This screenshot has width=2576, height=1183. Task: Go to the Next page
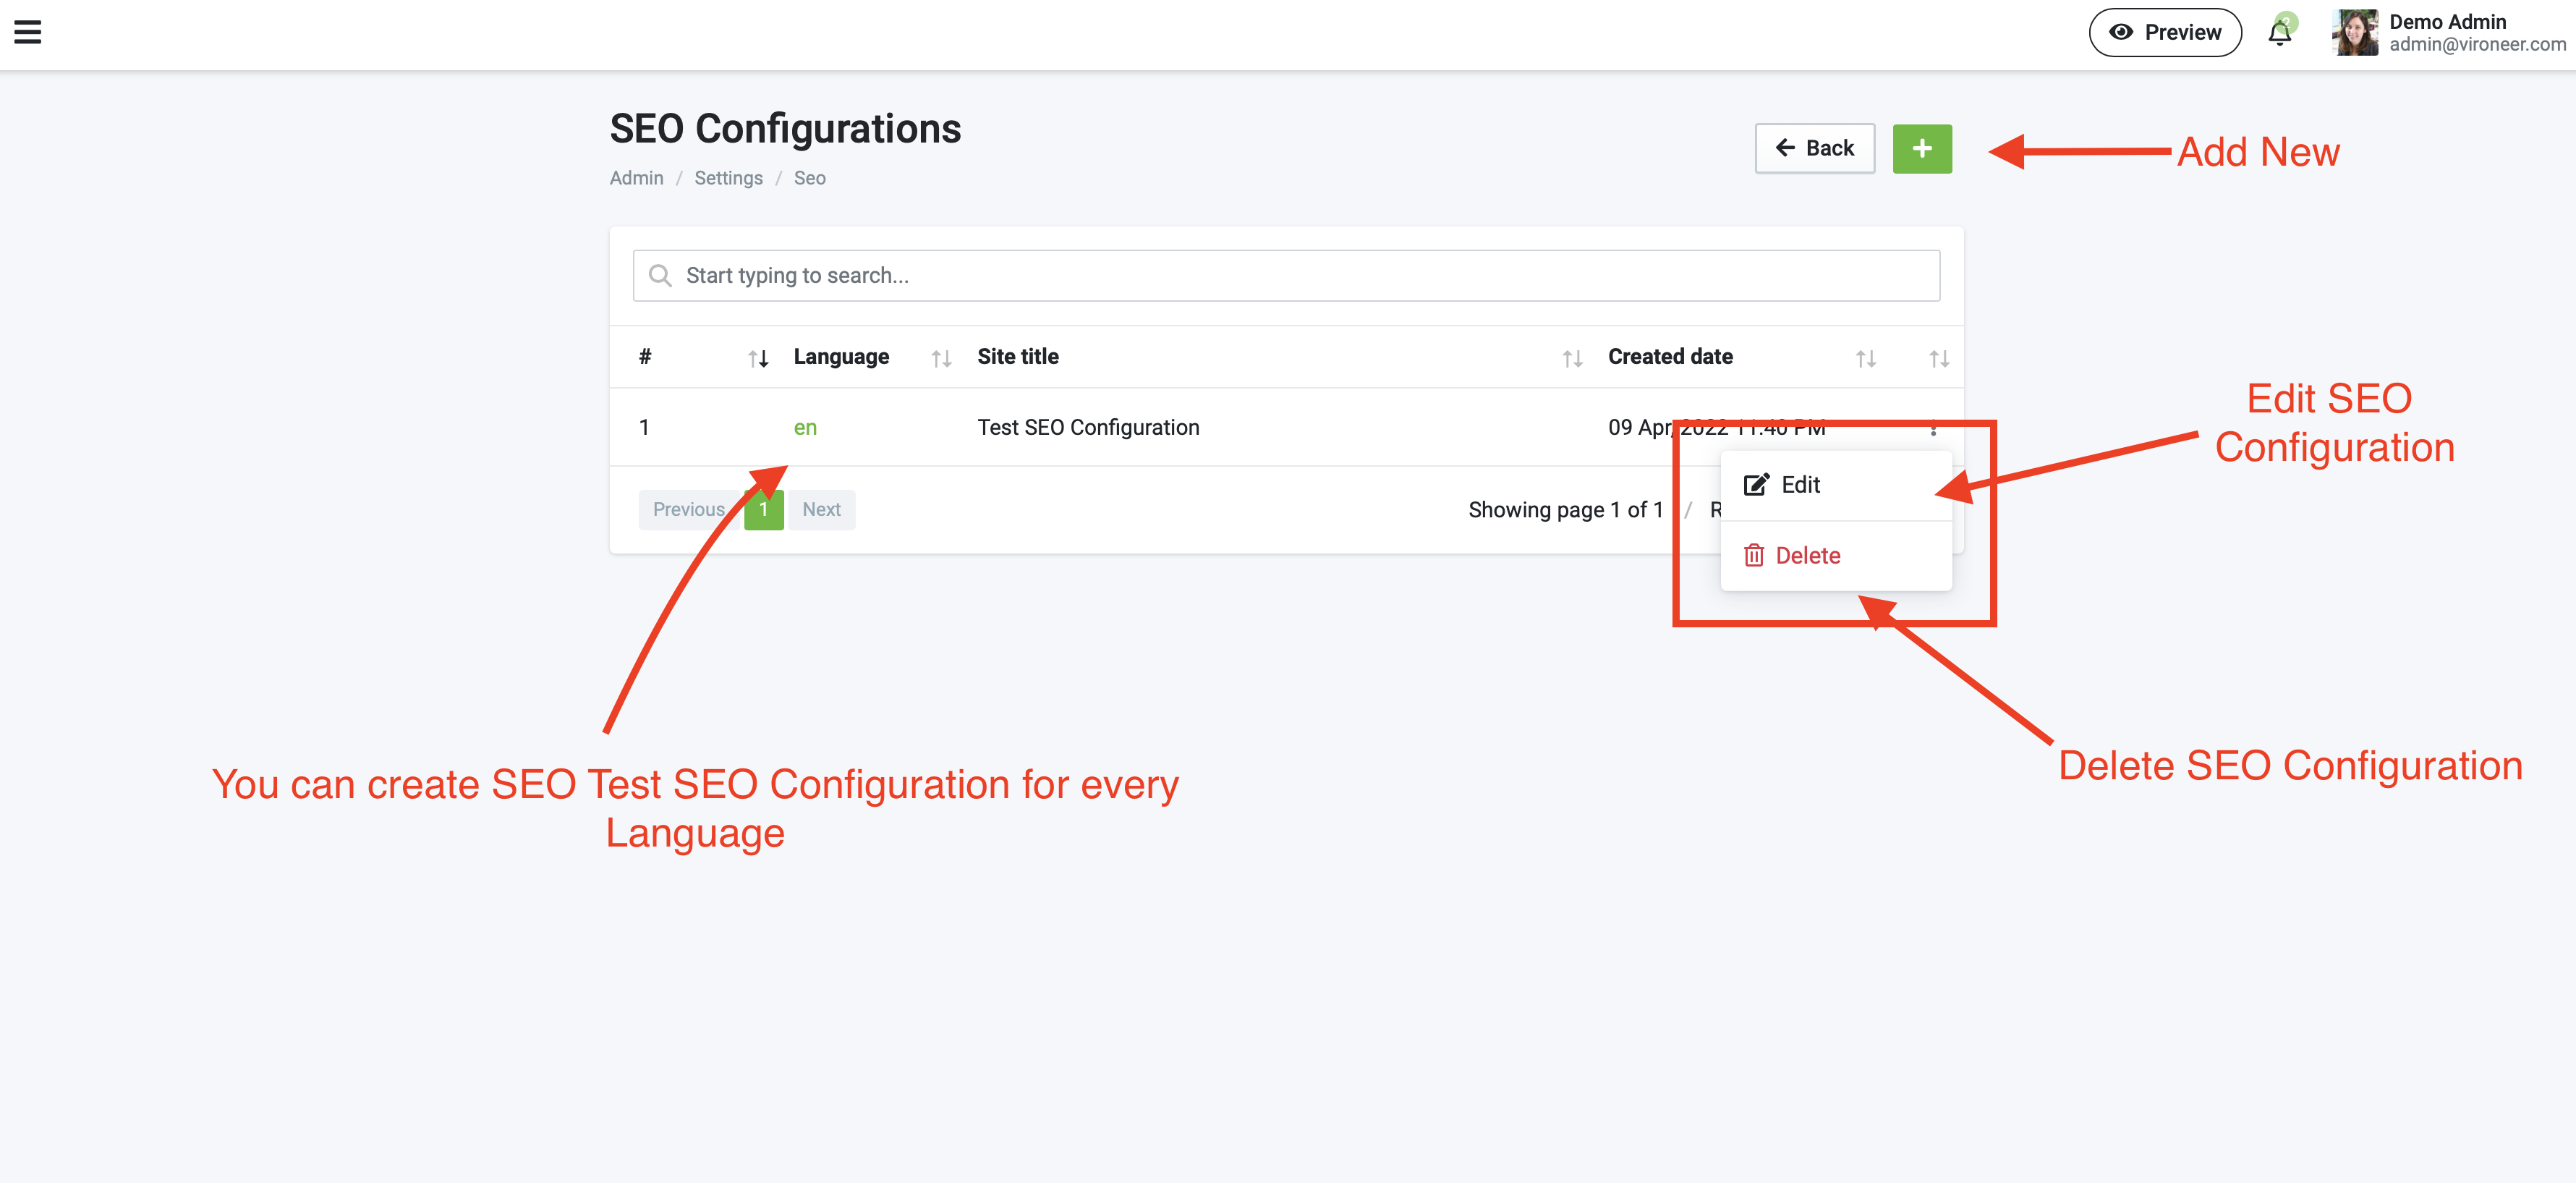821,510
